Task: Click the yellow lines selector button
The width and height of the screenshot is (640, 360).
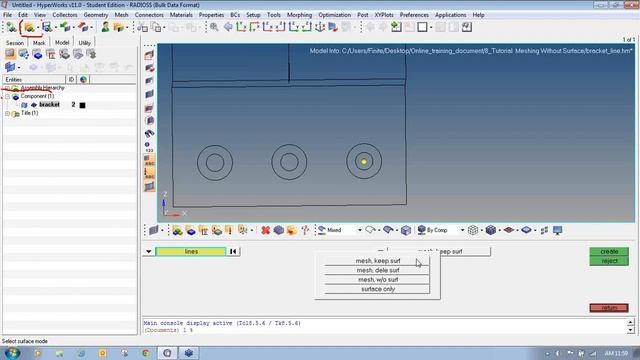Action: coord(191,251)
